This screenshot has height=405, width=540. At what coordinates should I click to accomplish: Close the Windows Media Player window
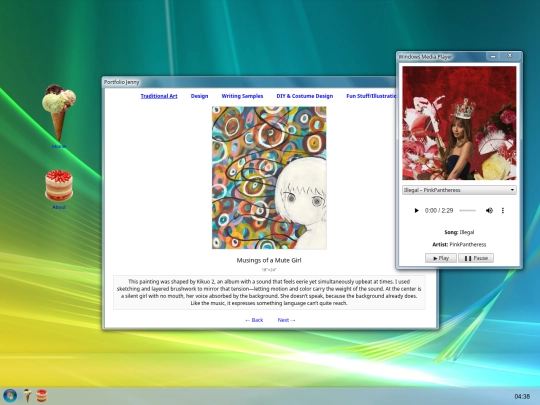[510, 56]
